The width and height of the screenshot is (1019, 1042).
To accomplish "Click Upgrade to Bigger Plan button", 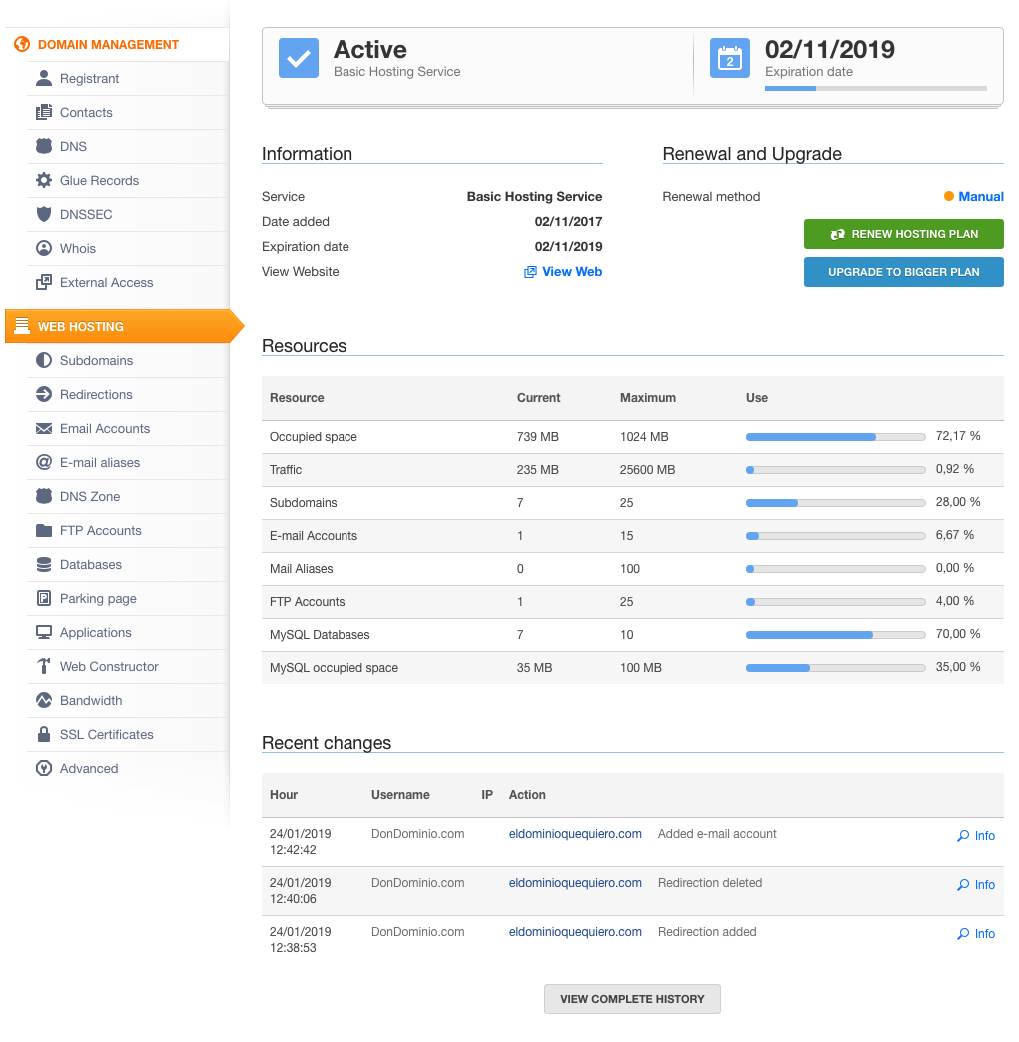I will 903,272.
